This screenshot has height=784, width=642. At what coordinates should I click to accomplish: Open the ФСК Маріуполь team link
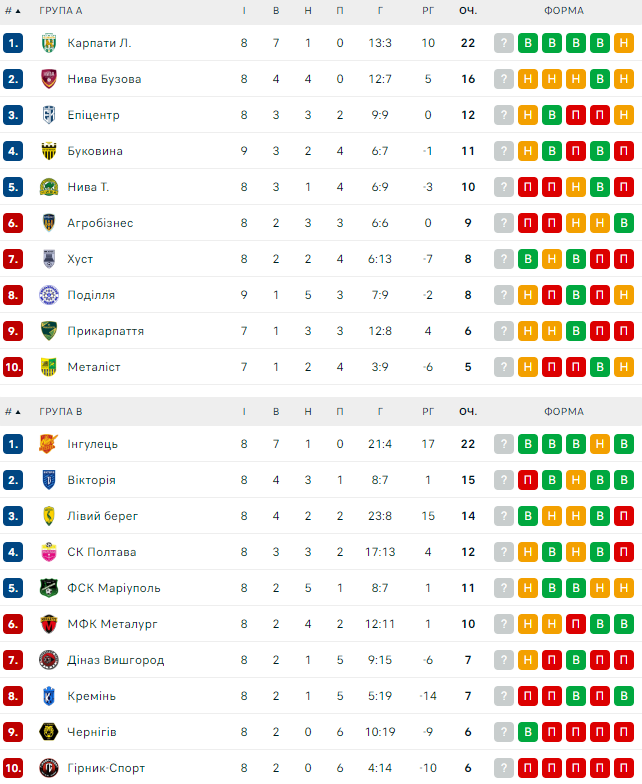[113, 588]
